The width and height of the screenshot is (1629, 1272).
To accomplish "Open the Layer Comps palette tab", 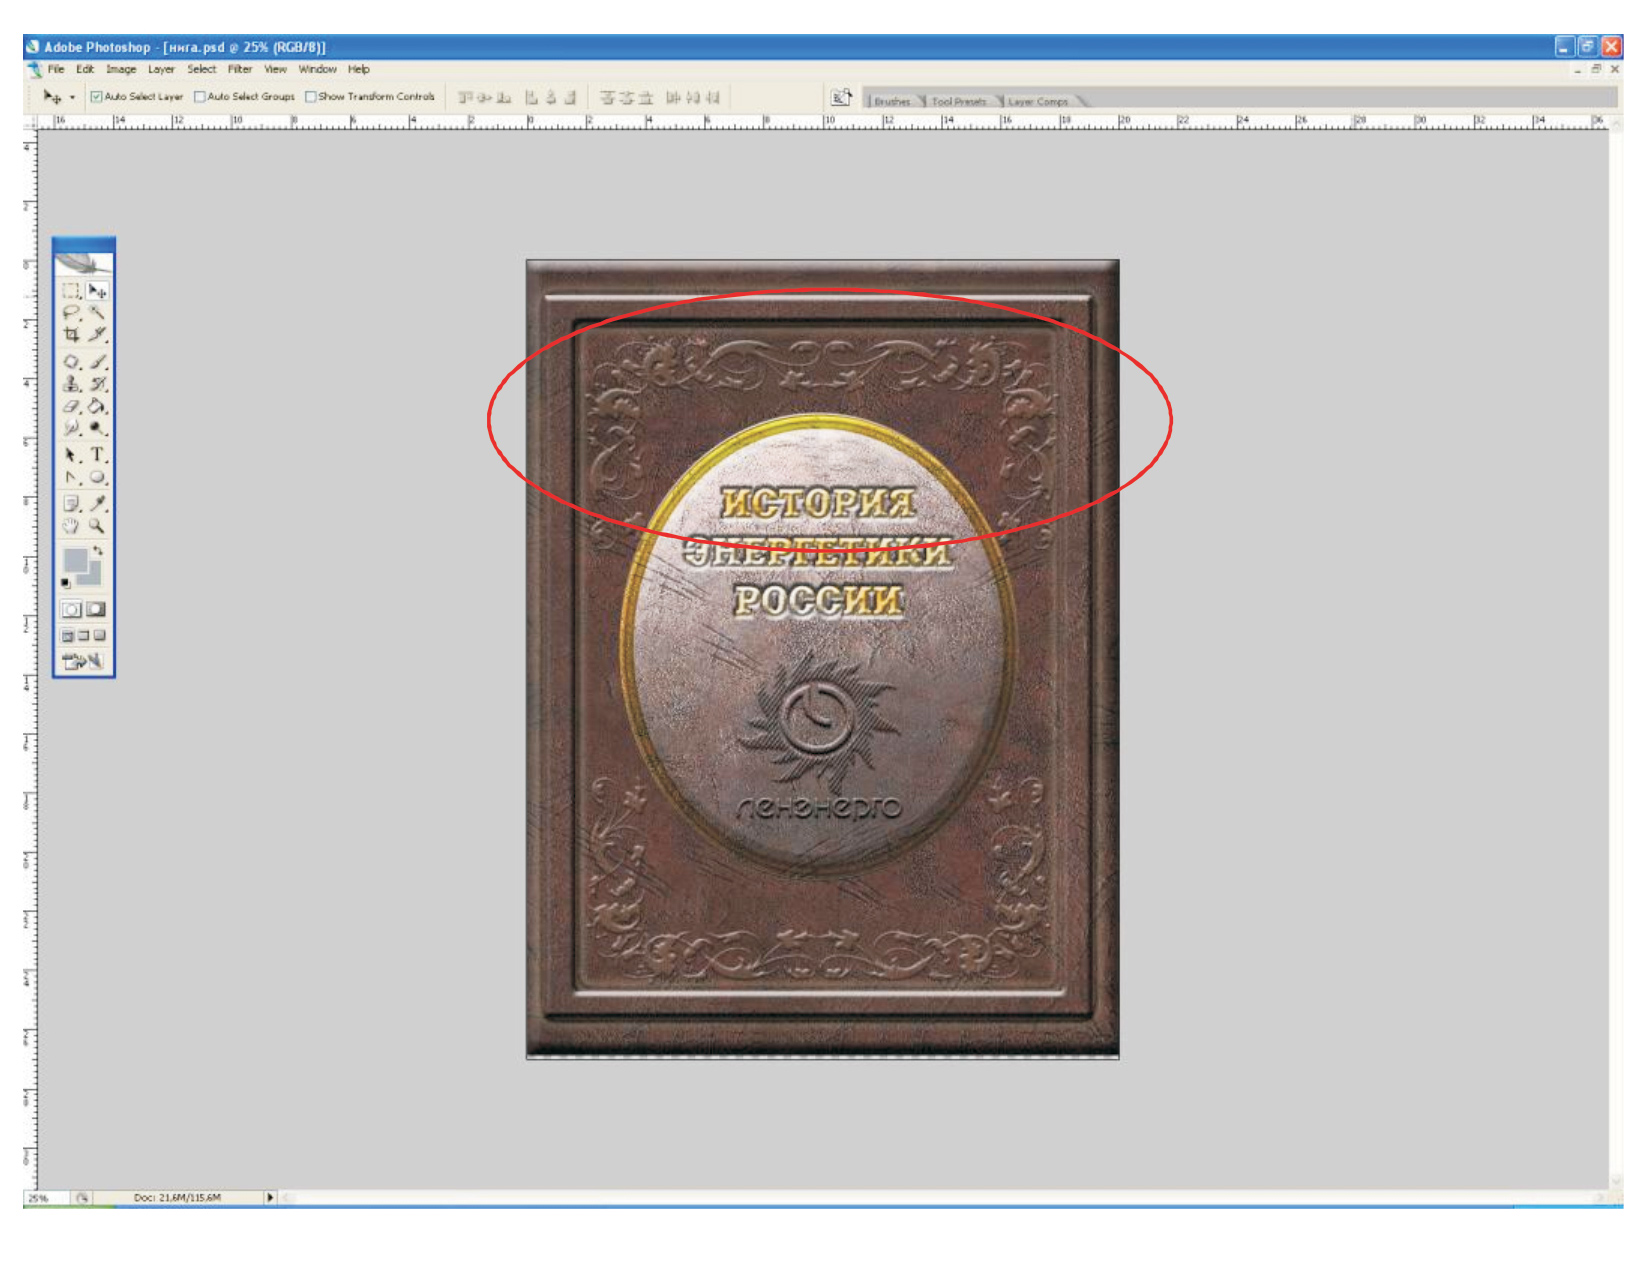I will click(1037, 101).
